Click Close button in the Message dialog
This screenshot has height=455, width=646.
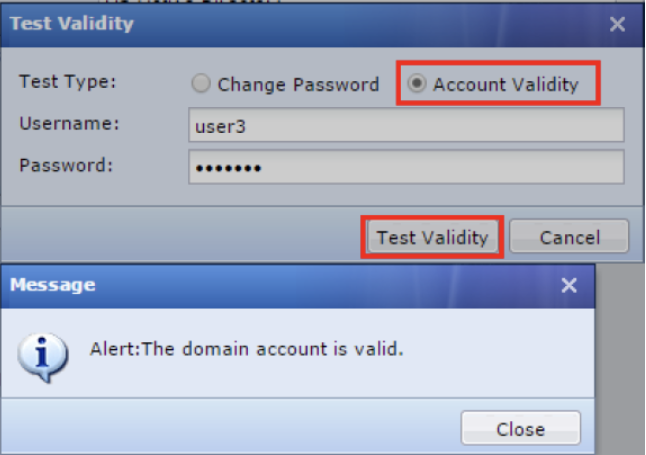(520, 429)
